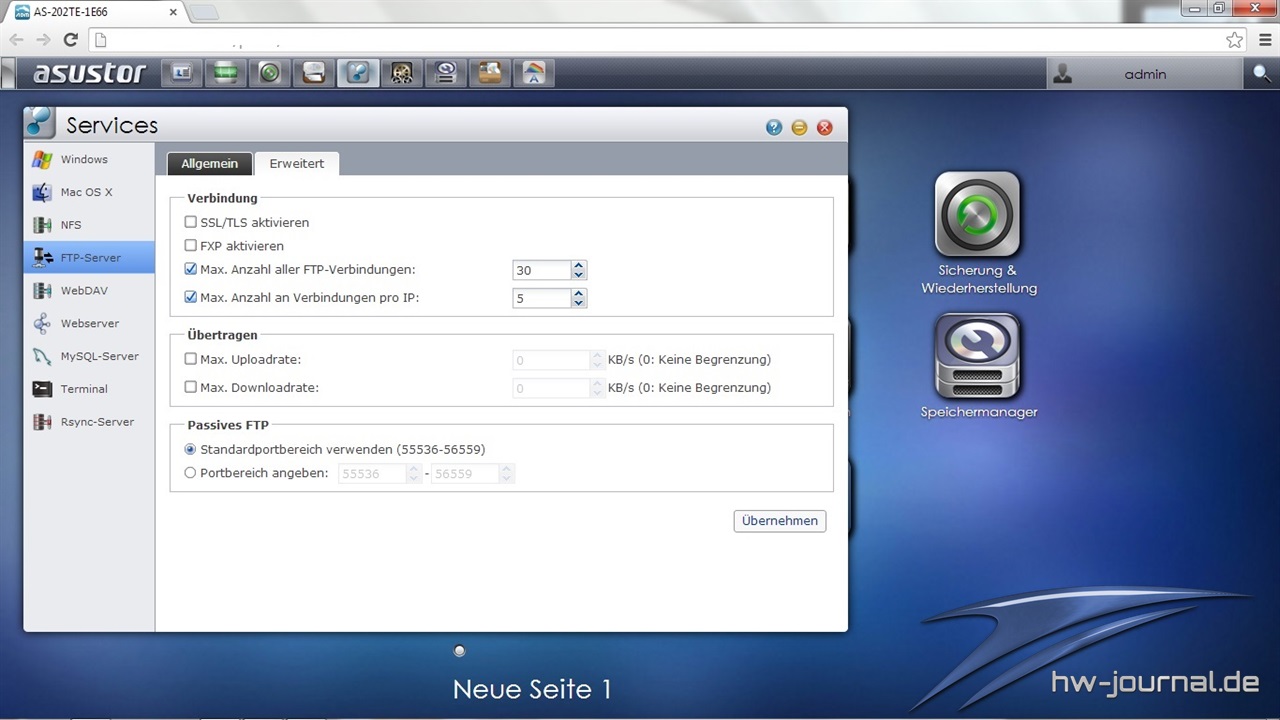Close the Services window red button
The image size is (1280, 720).
coord(825,127)
